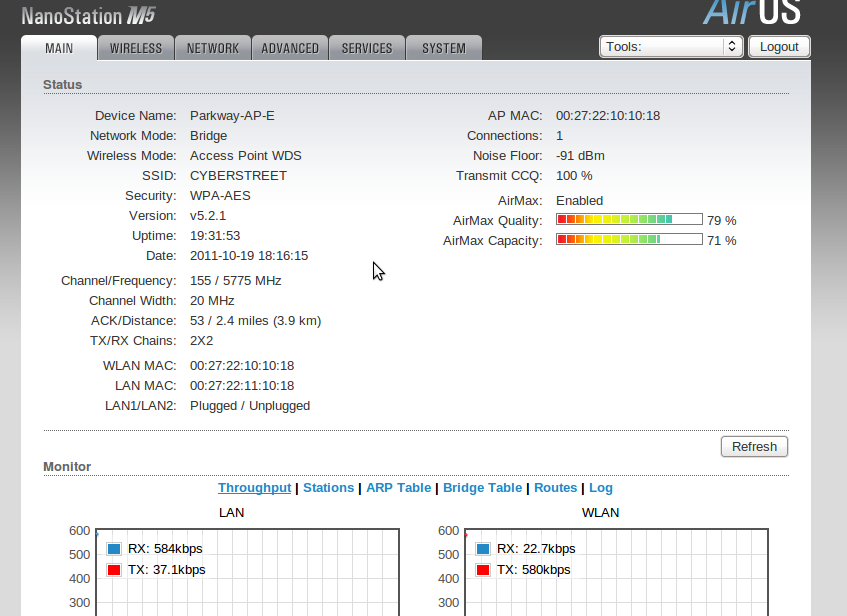847x616 pixels.
Task: Click the Routes monitor link
Action: click(555, 488)
